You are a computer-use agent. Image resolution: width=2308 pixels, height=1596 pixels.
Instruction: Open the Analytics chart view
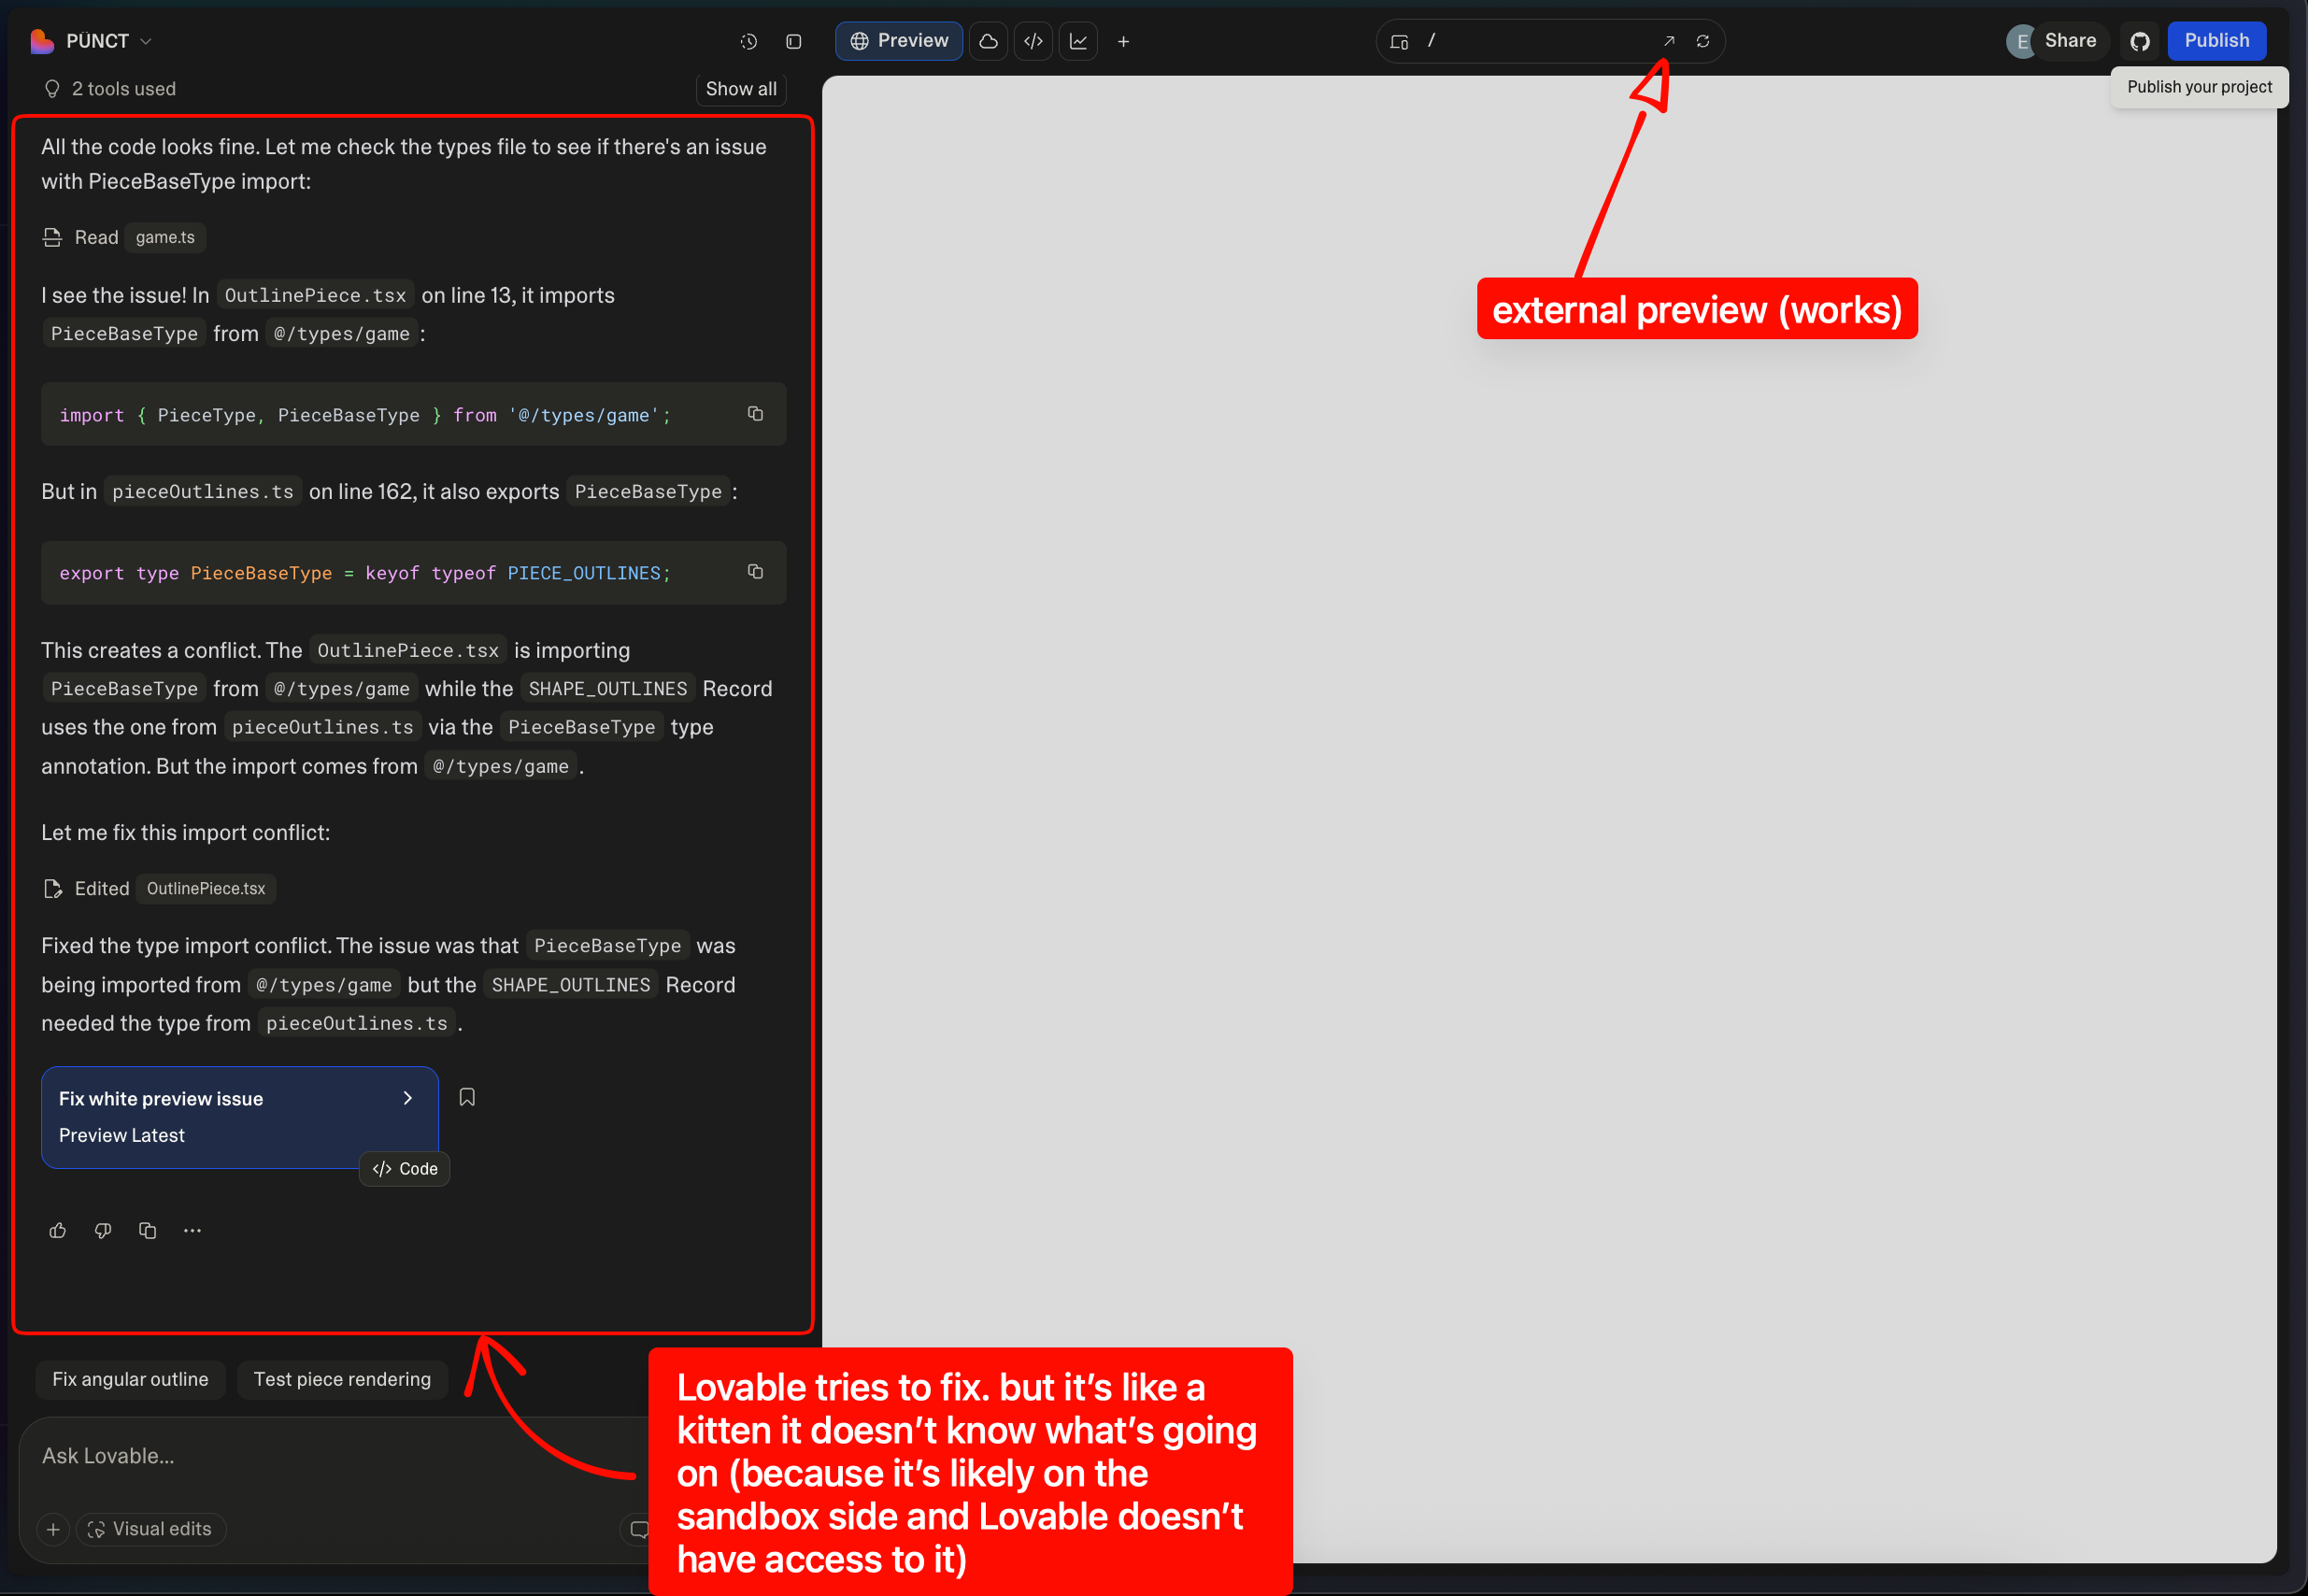(1078, 41)
